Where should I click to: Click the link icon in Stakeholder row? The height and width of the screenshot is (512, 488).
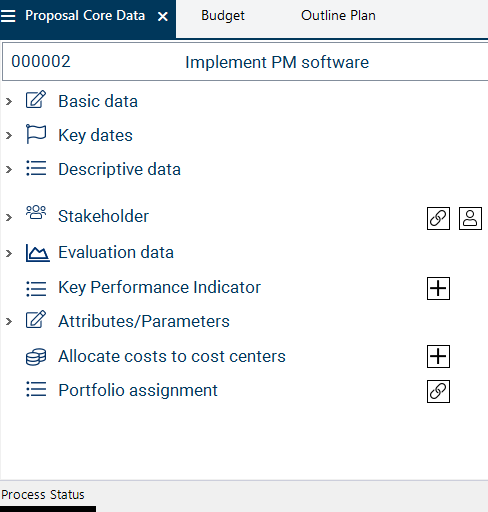click(438, 218)
